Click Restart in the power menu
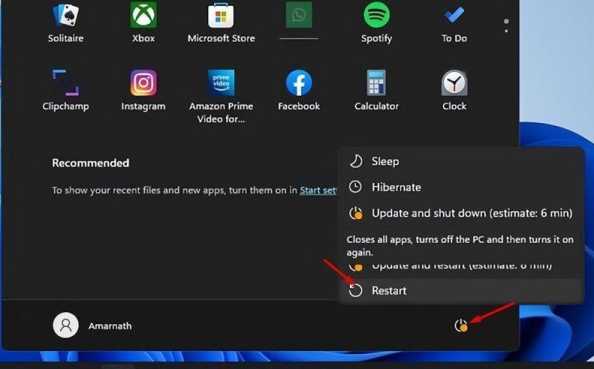This screenshot has width=594, height=369. pyautogui.click(x=460, y=291)
